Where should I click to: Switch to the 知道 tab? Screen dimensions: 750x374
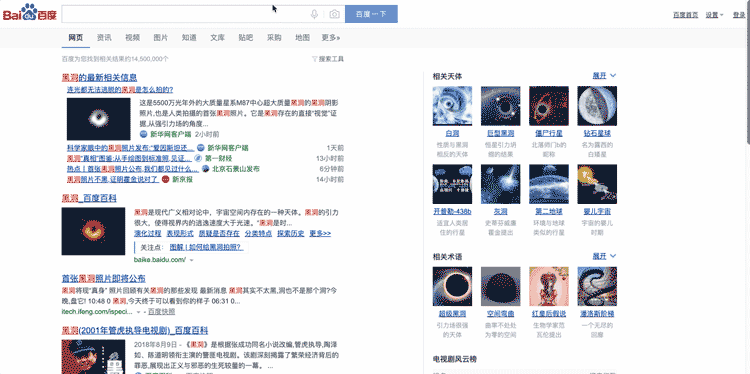(x=189, y=38)
